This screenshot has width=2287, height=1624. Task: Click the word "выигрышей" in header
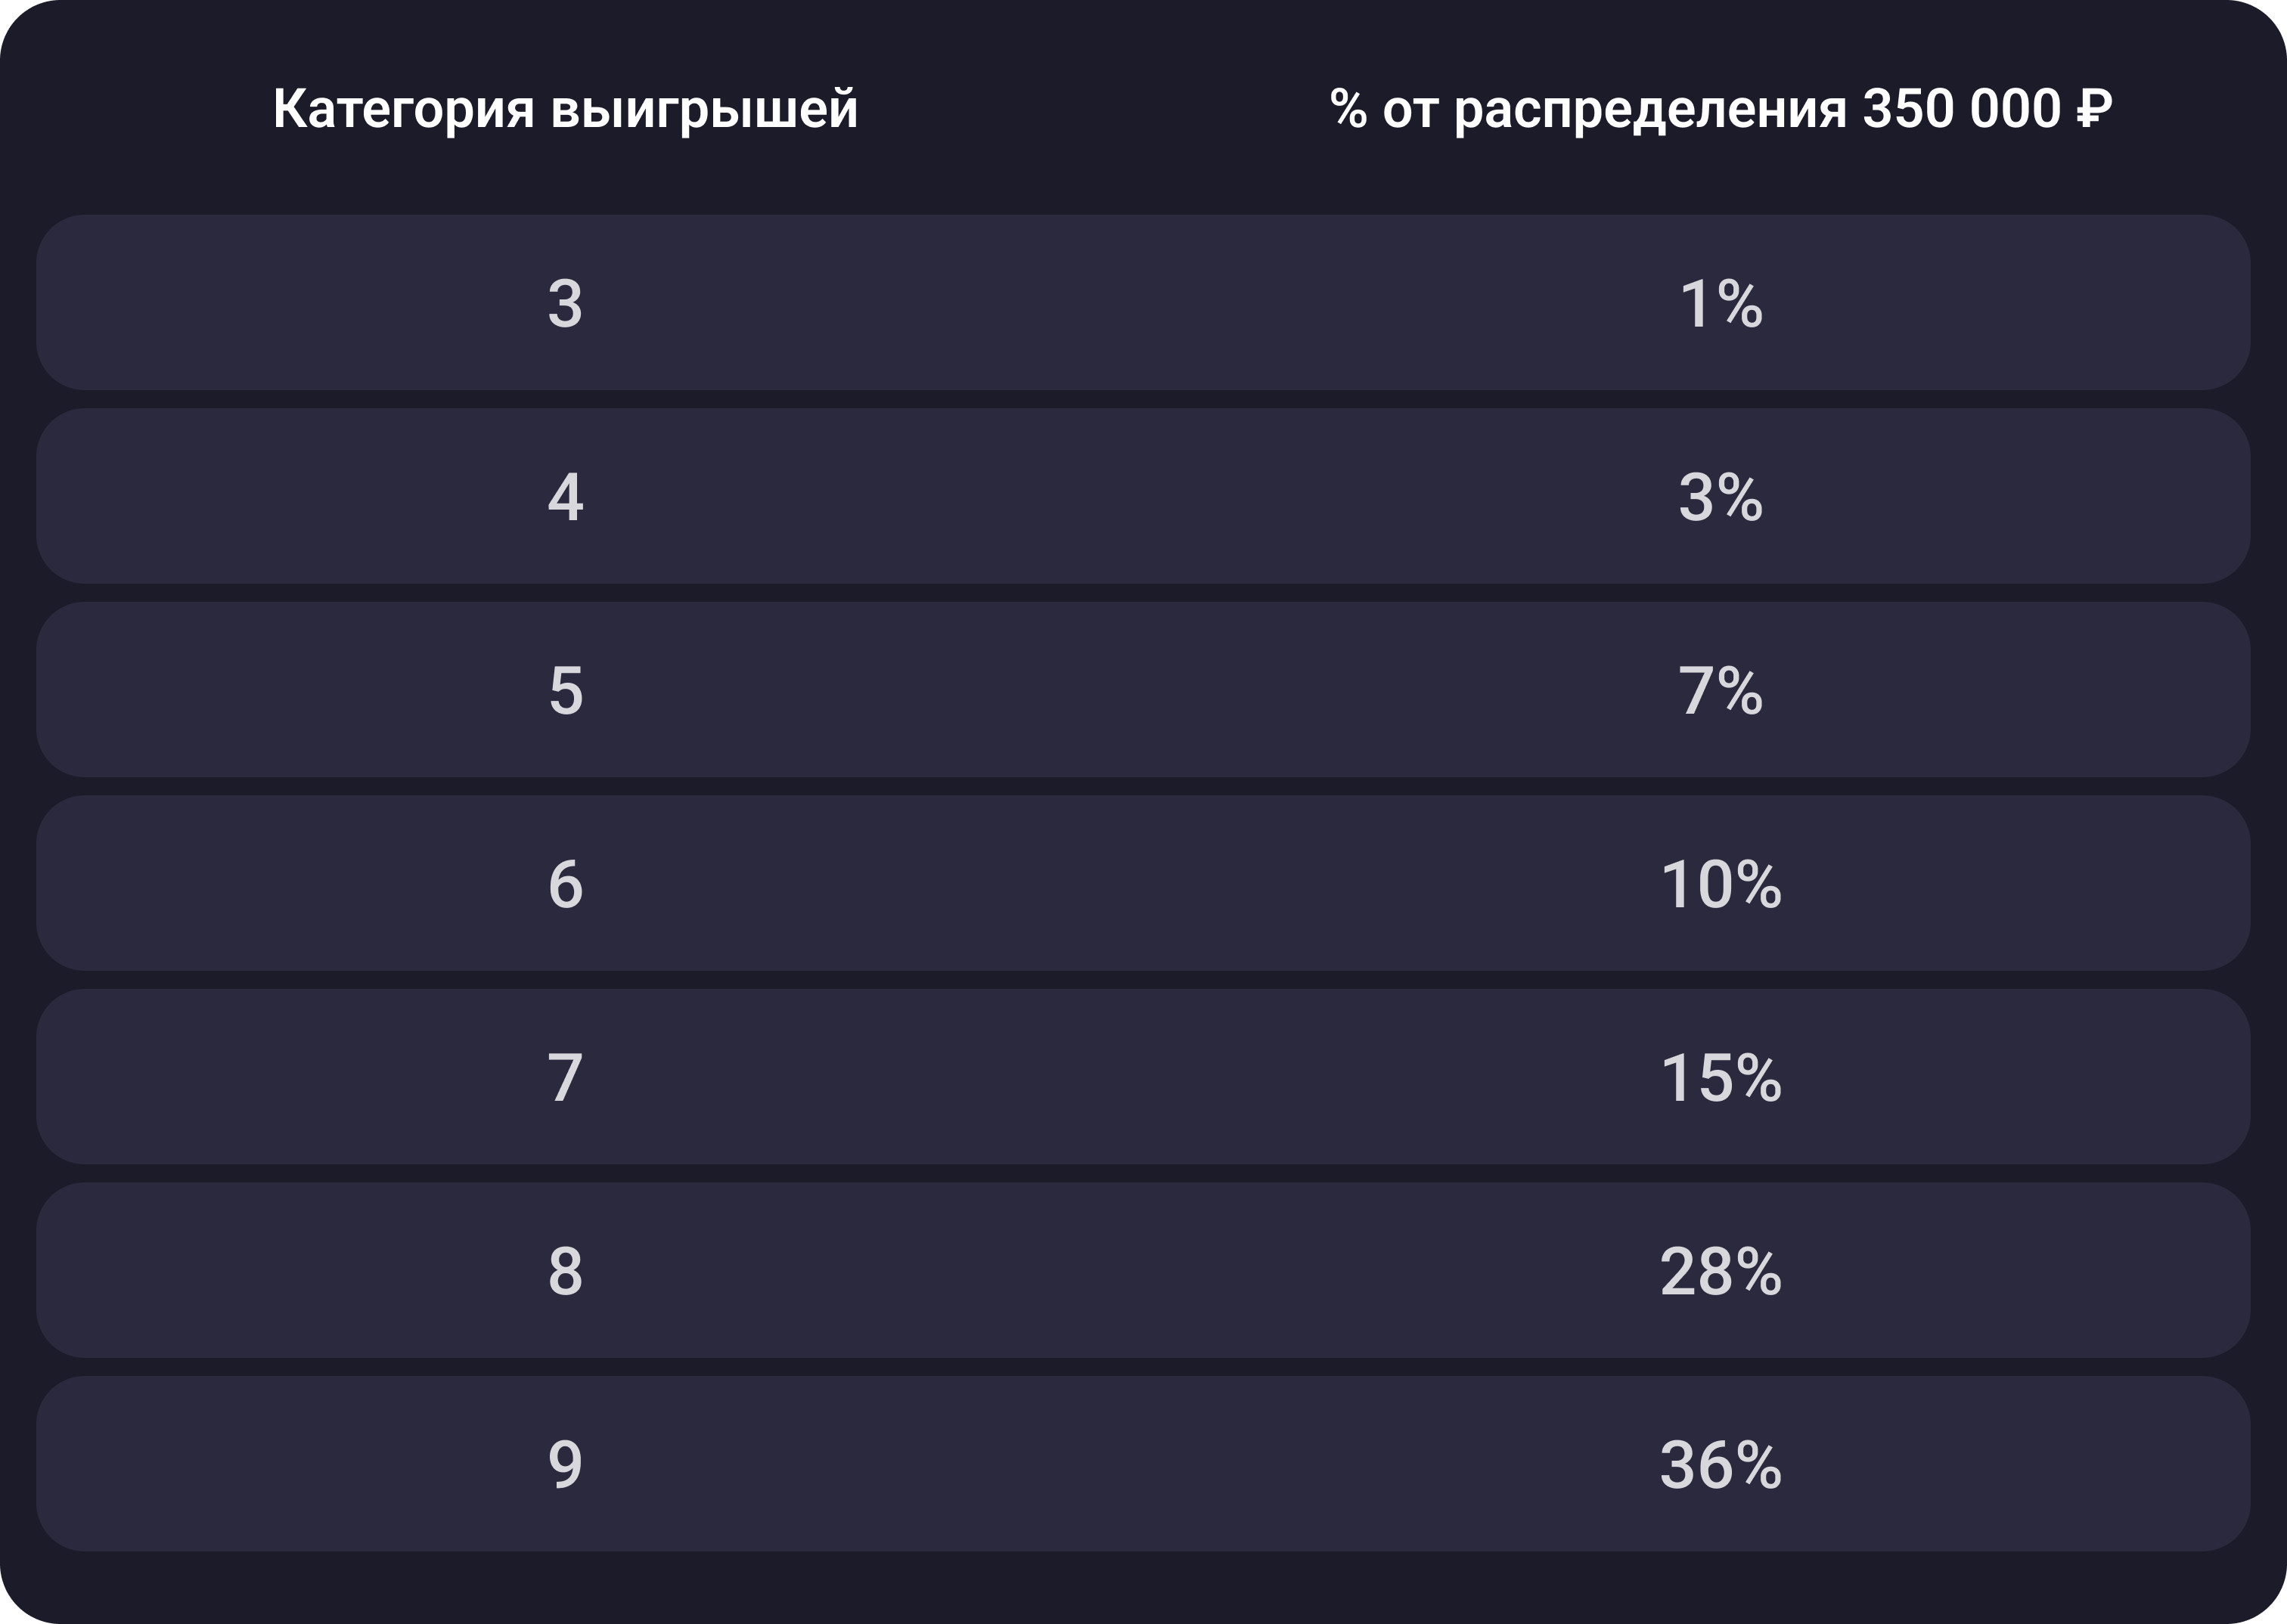(x=704, y=109)
